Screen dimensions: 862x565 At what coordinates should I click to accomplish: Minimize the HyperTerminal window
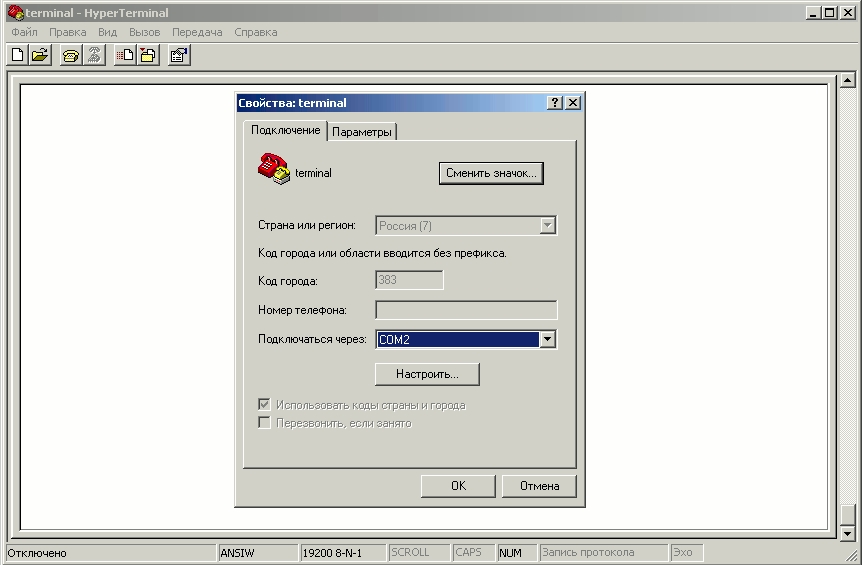[x=813, y=13]
